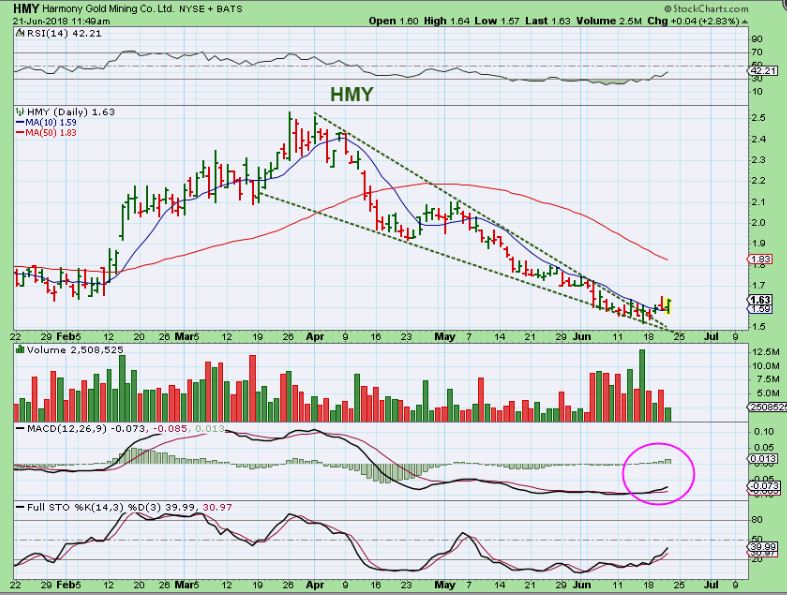Open the StockCharts.com copyright link

click(706, 9)
